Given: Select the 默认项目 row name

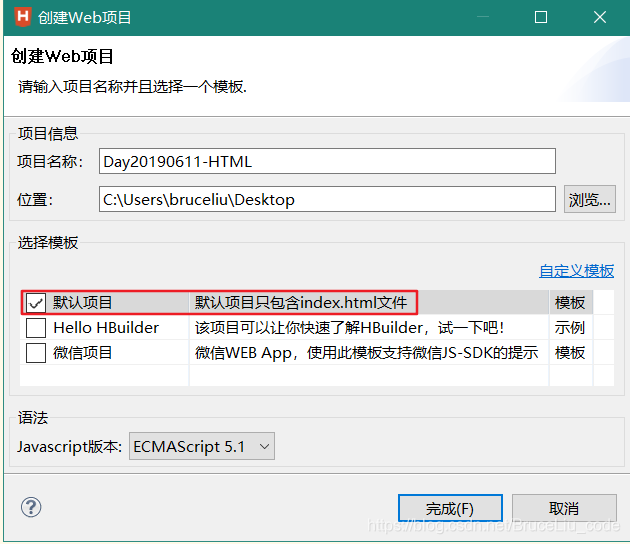Looking at the screenshot, I should 82,303.
